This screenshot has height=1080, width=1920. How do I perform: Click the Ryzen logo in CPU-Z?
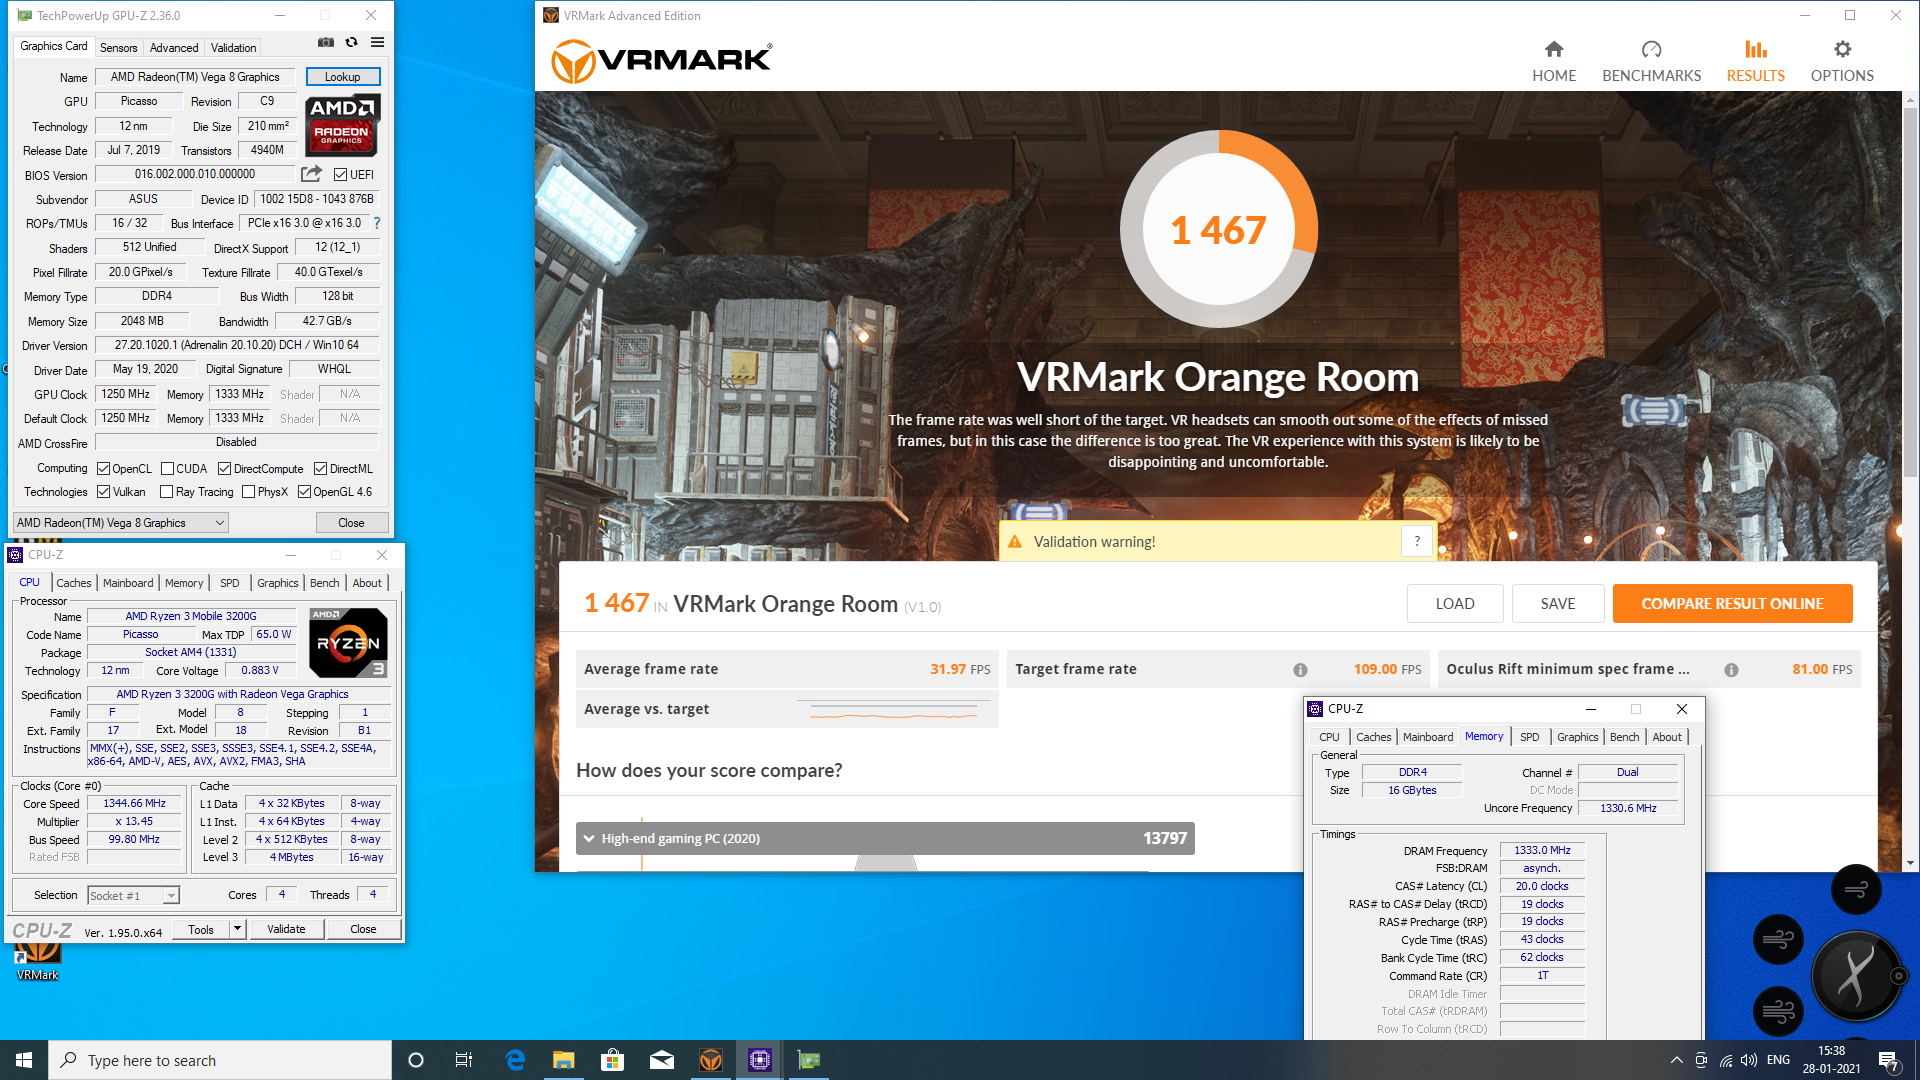point(347,643)
